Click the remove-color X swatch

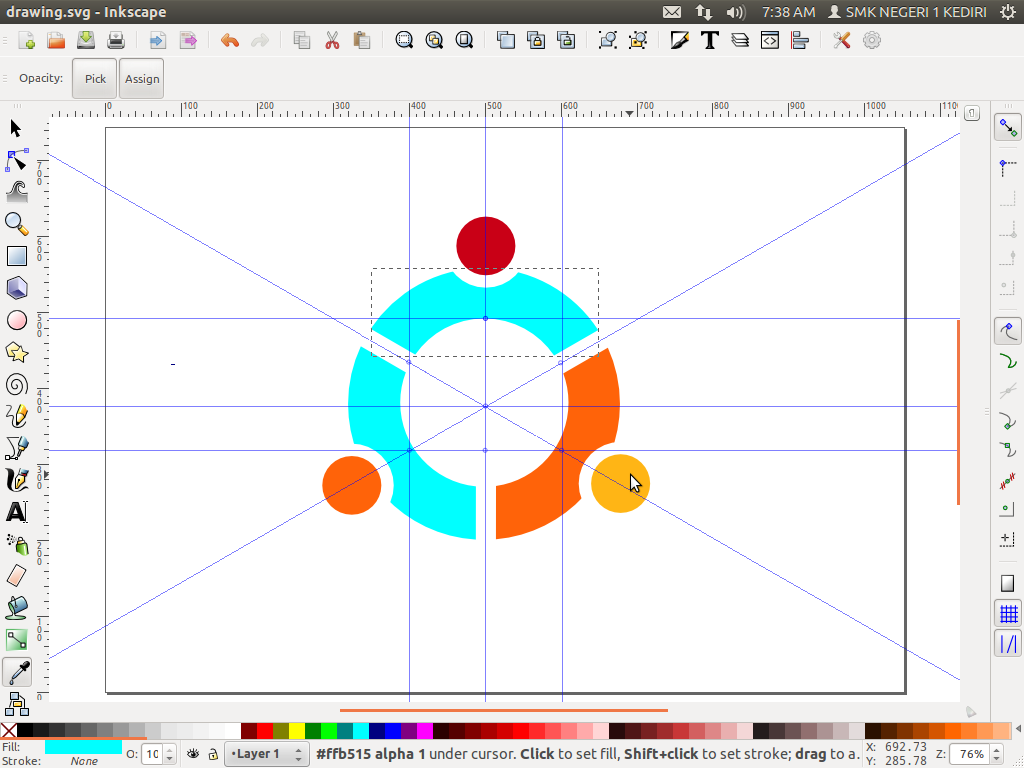(x=8, y=730)
